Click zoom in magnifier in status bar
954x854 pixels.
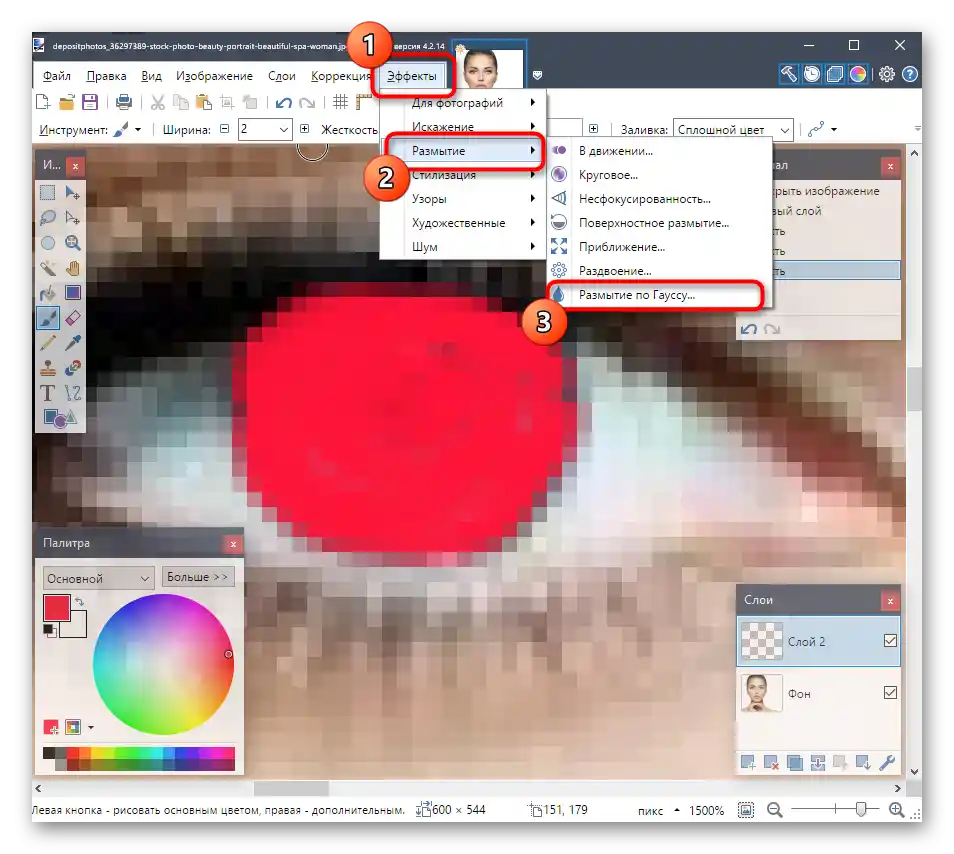coord(896,810)
